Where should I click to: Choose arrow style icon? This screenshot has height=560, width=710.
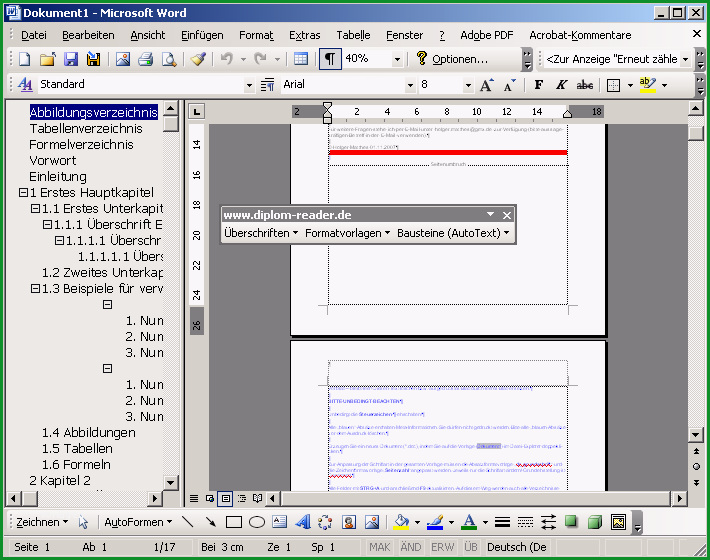[548, 522]
